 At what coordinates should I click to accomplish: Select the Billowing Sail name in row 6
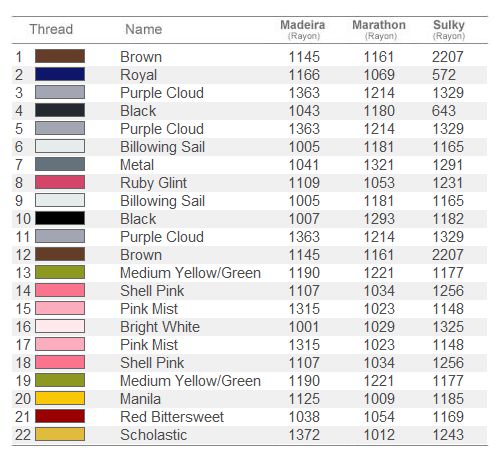tap(162, 147)
